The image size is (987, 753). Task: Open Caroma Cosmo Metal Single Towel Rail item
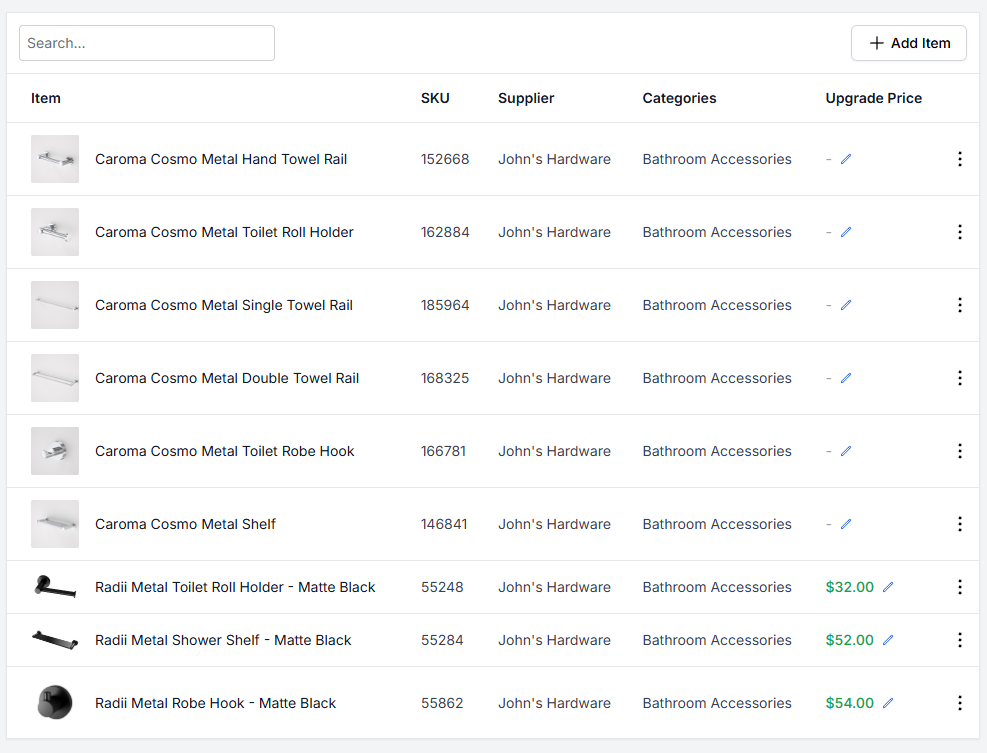[224, 305]
